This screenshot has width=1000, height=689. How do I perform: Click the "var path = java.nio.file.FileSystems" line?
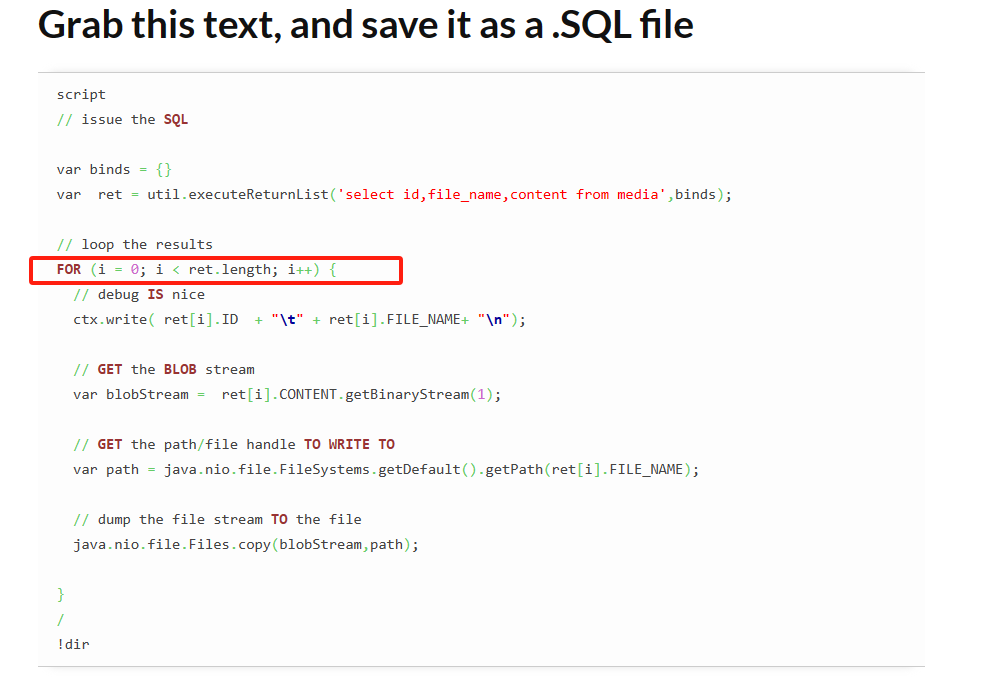386,470
